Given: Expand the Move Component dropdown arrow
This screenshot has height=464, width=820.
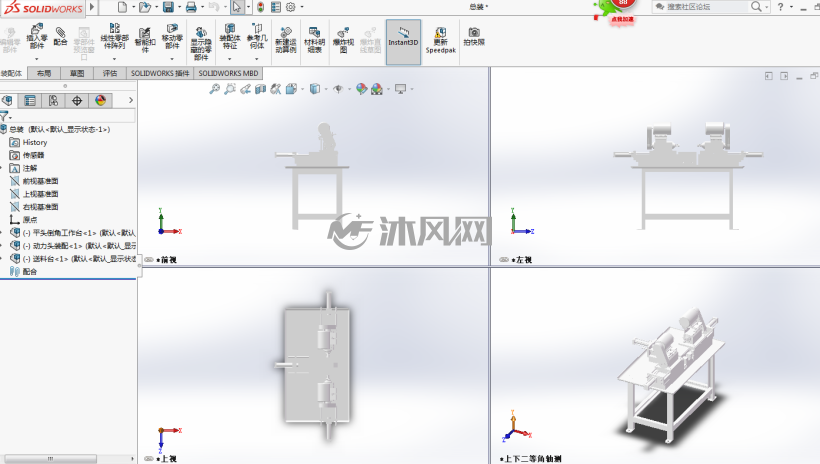Looking at the screenshot, I should [x=172, y=59].
